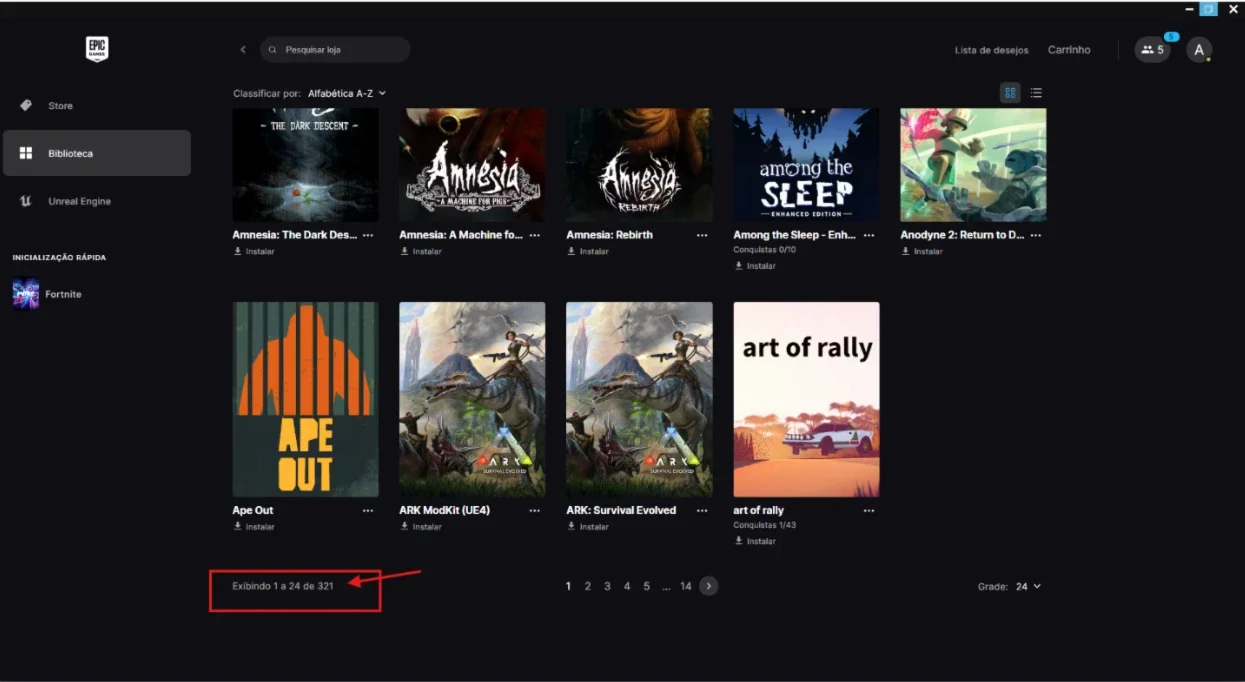
Task: Go to page 3
Action: [x=607, y=586]
